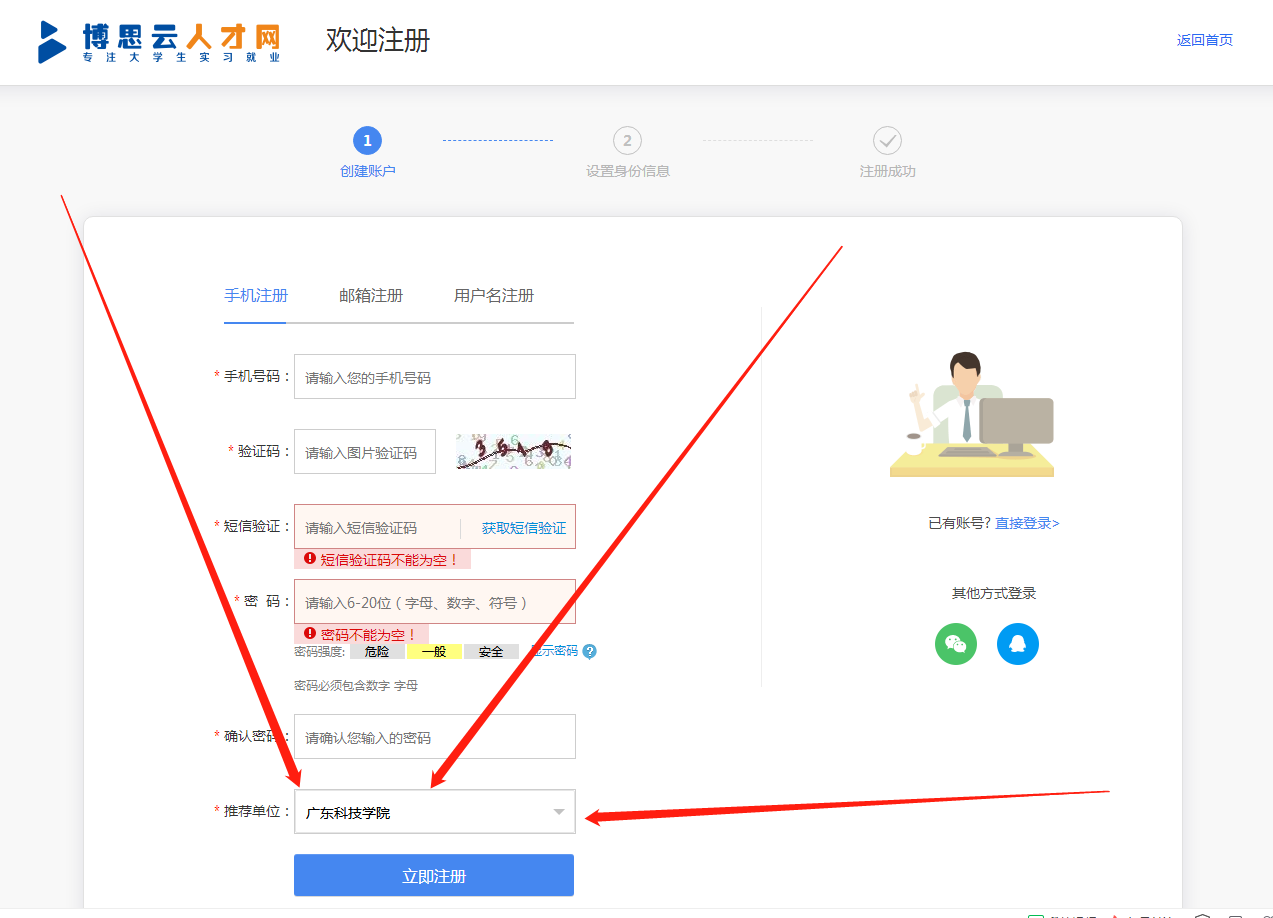Switch to the 邮箱注册 tab
Image resolution: width=1273 pixels, height=918 pixels.
[371, 296]
